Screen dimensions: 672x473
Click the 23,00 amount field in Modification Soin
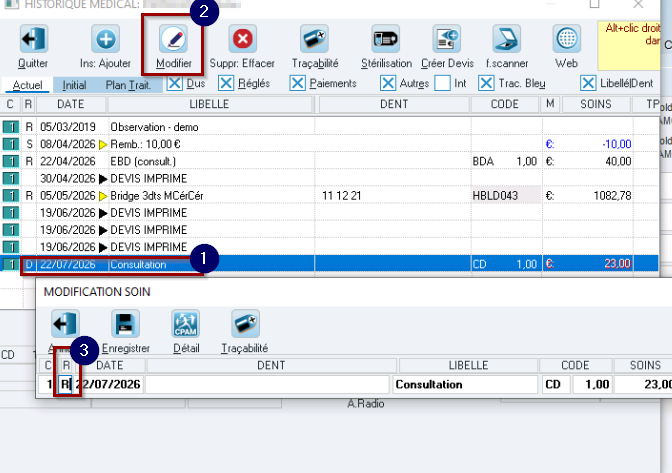[x=643, y=384]
